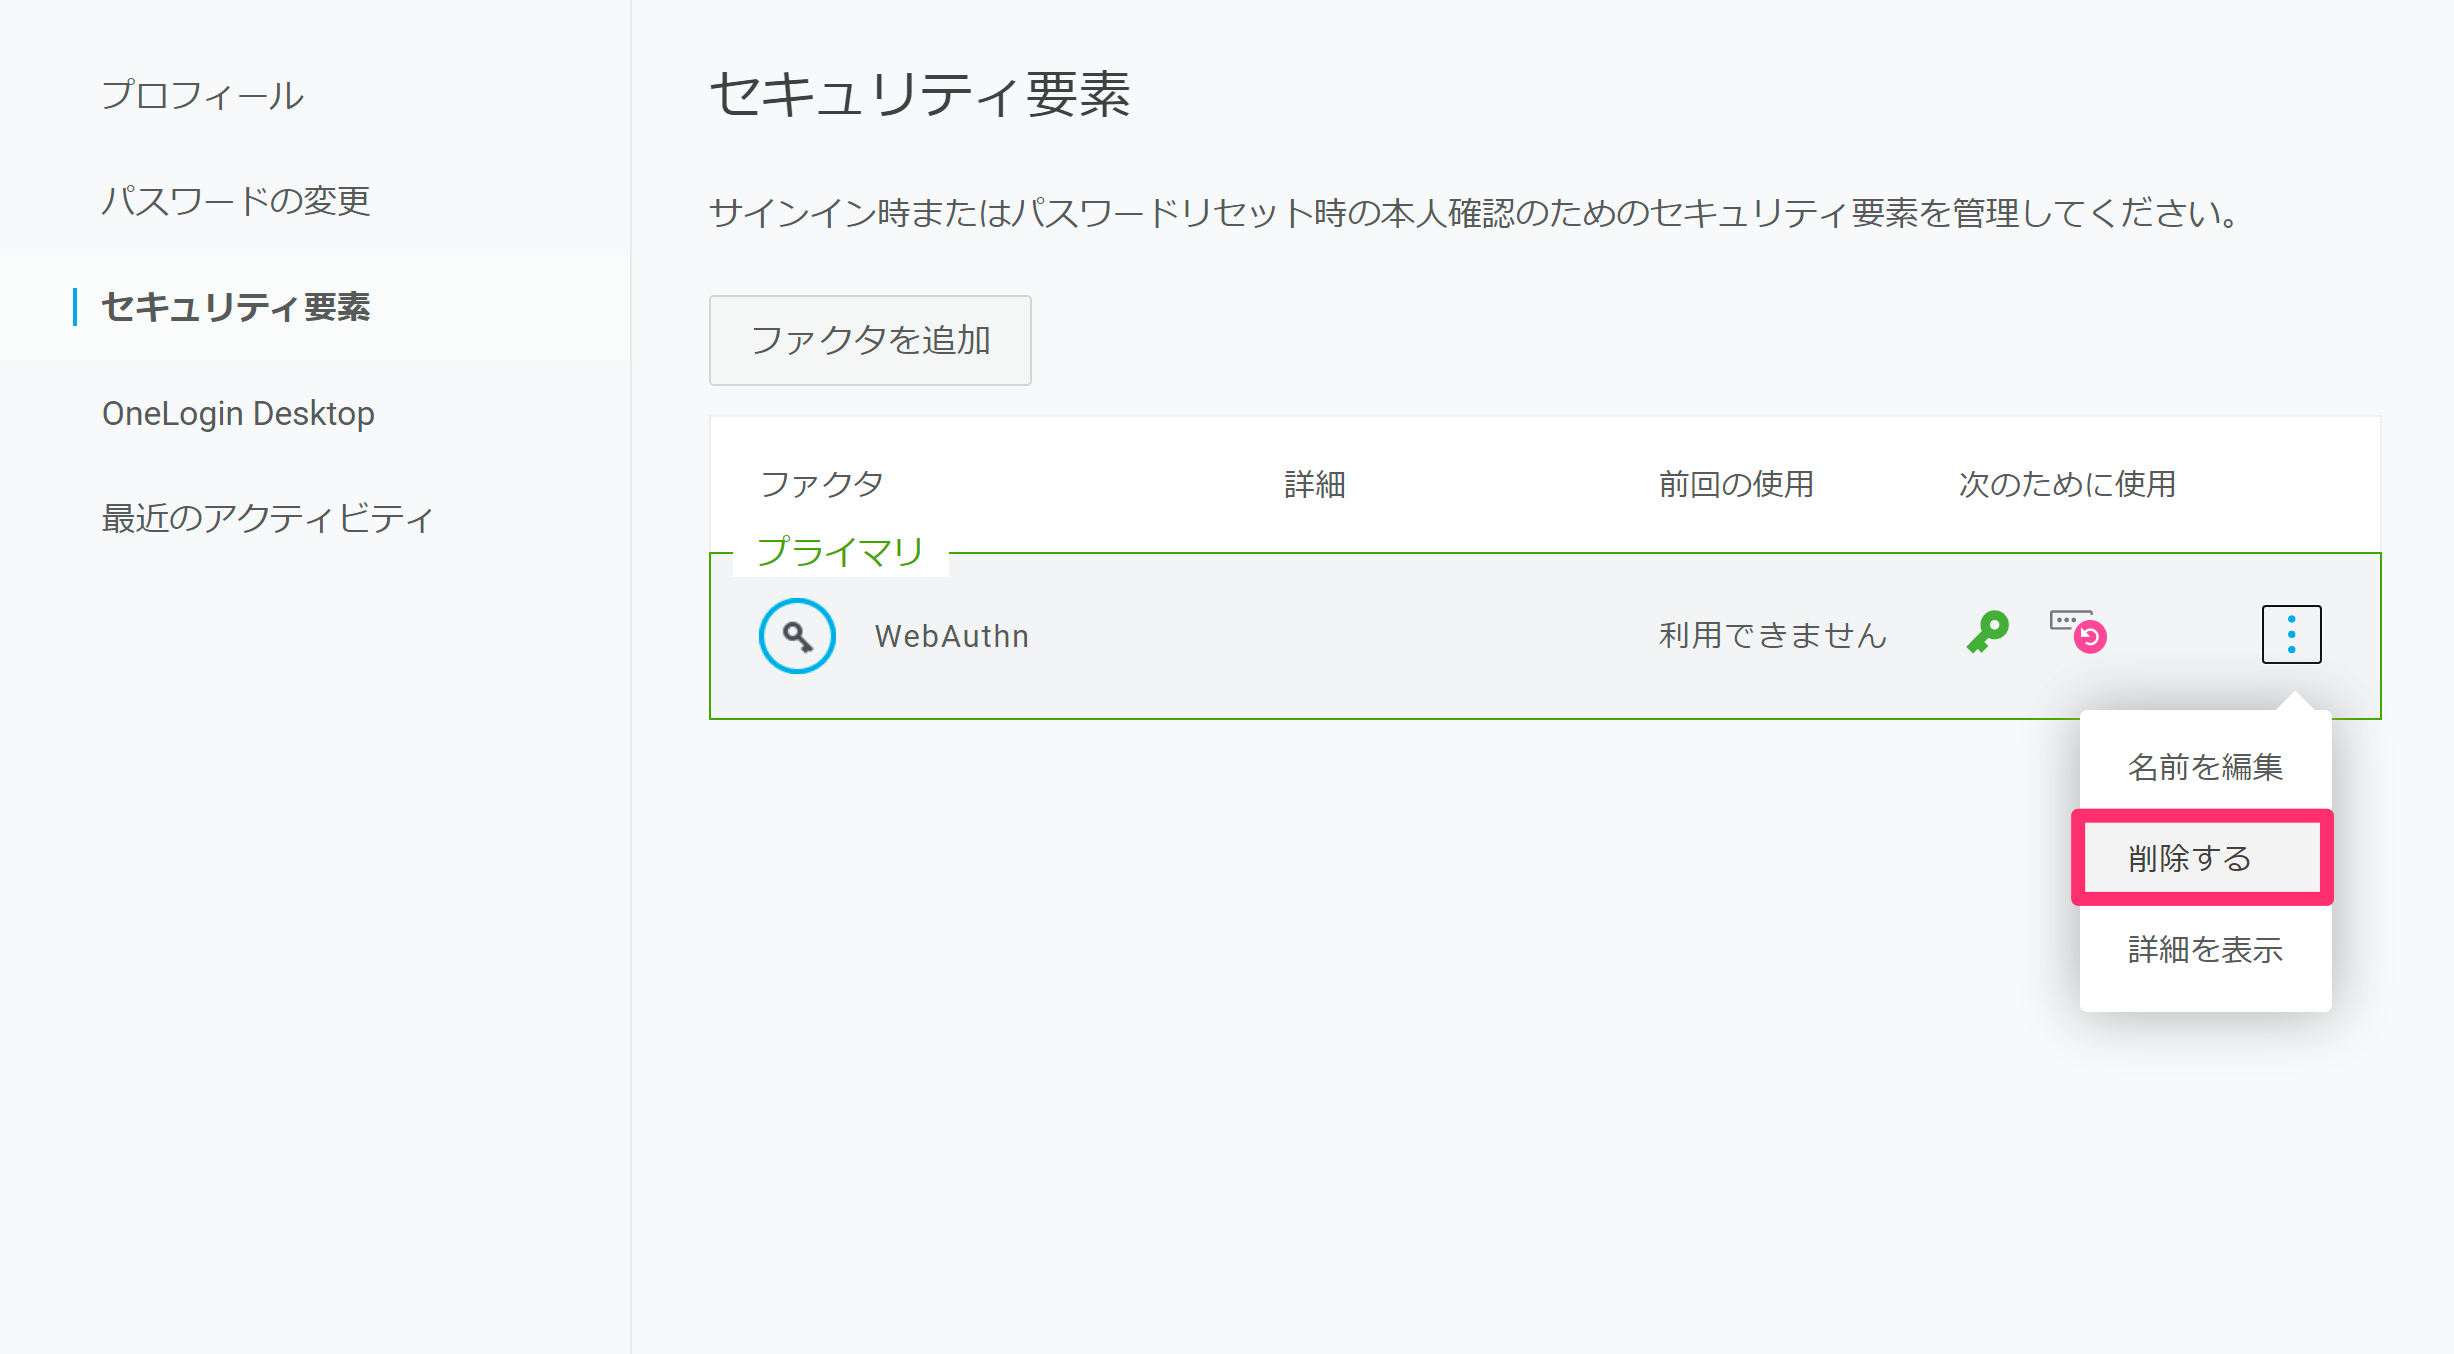Open the three-dot options menu for WebAuthn
This screenshot has height=1354, width=2454.
[x=2291, y=634]
